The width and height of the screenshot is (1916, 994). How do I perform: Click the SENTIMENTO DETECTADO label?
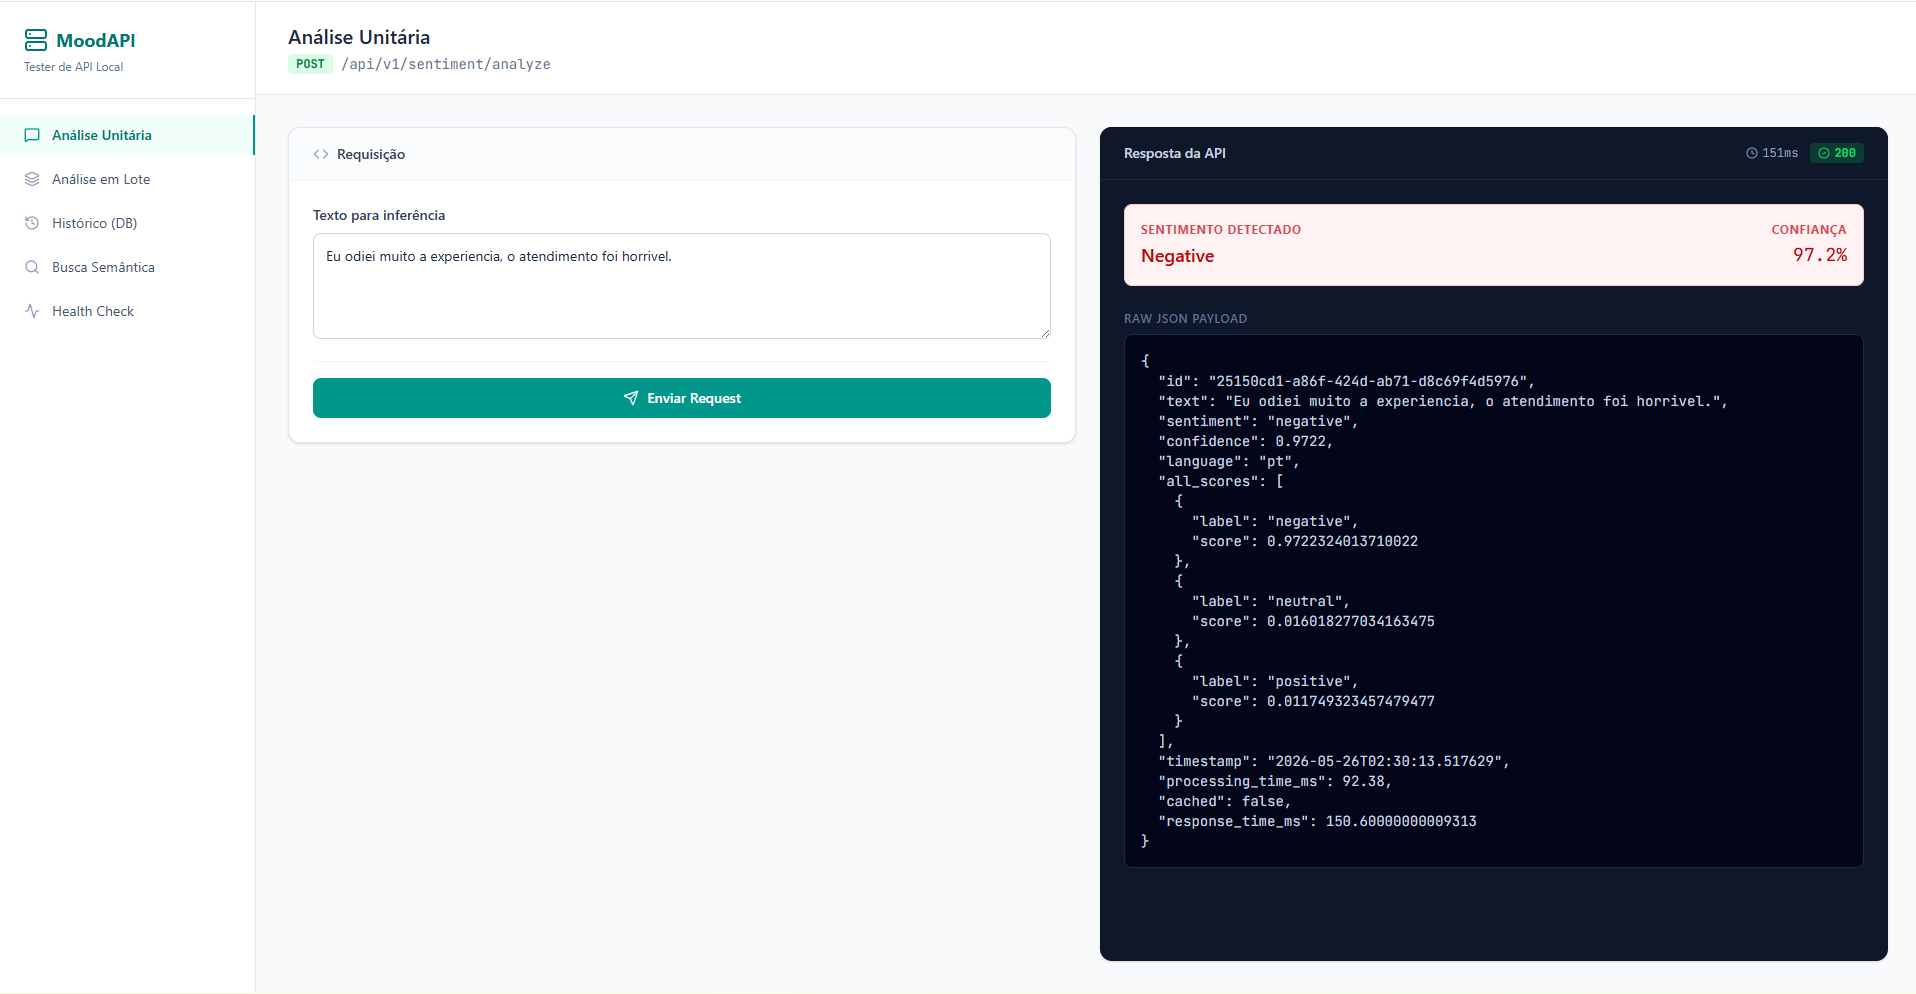pos(1221,230)
